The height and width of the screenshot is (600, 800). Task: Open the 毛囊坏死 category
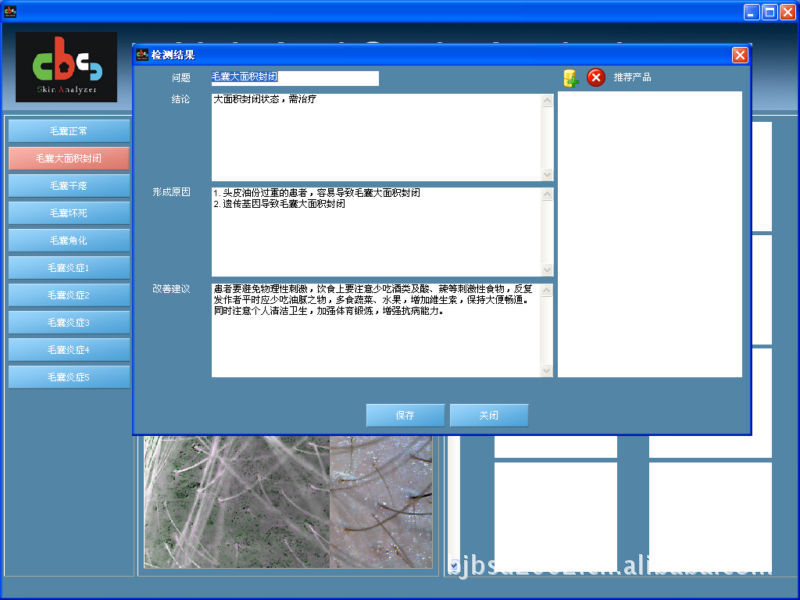(x=69, y=213)
